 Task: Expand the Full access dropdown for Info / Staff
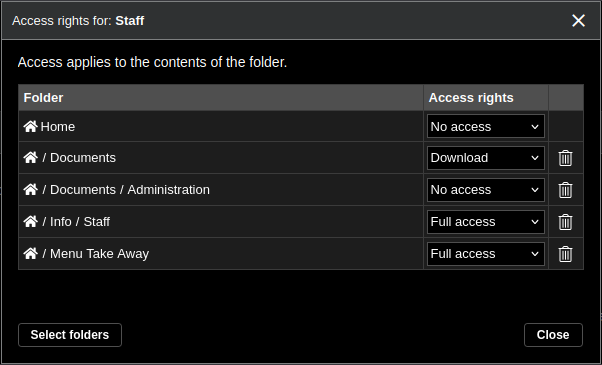(486, 222)
